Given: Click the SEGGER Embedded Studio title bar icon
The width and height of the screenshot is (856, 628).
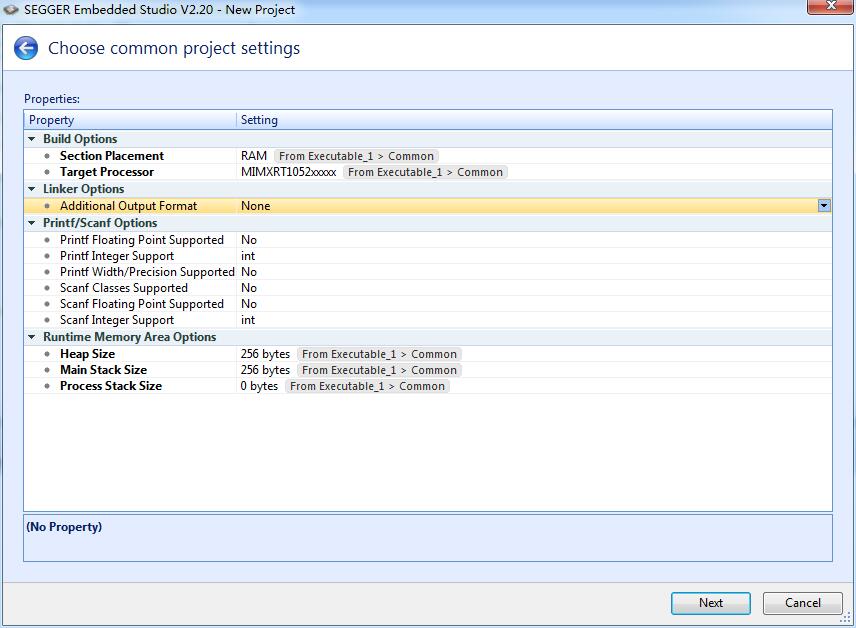Looking at the screenshot, I should click(11, 10).
